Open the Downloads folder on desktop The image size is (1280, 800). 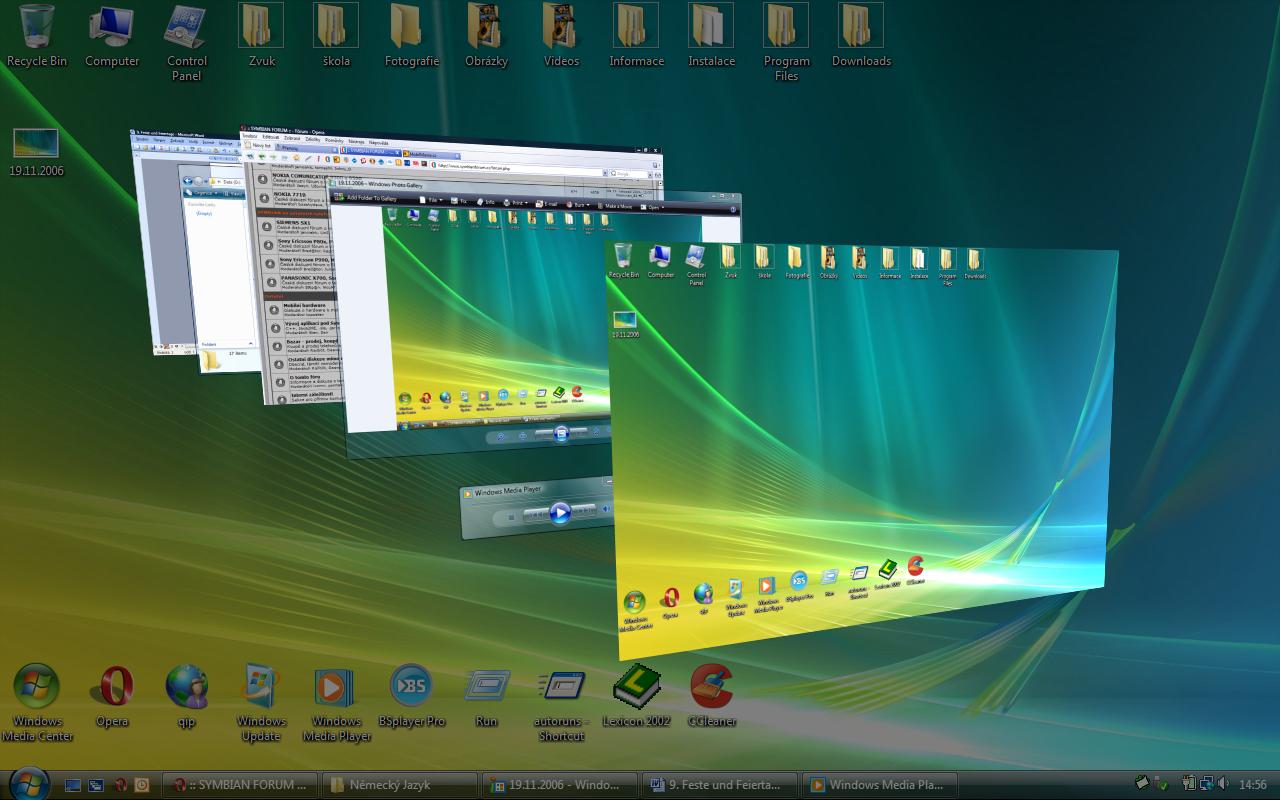click(862, 36)
